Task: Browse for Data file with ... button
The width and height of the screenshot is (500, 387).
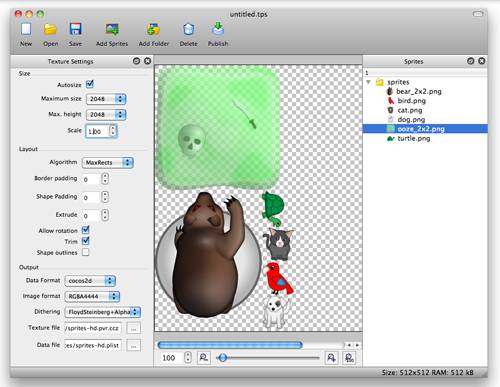Action: (134, 346)
